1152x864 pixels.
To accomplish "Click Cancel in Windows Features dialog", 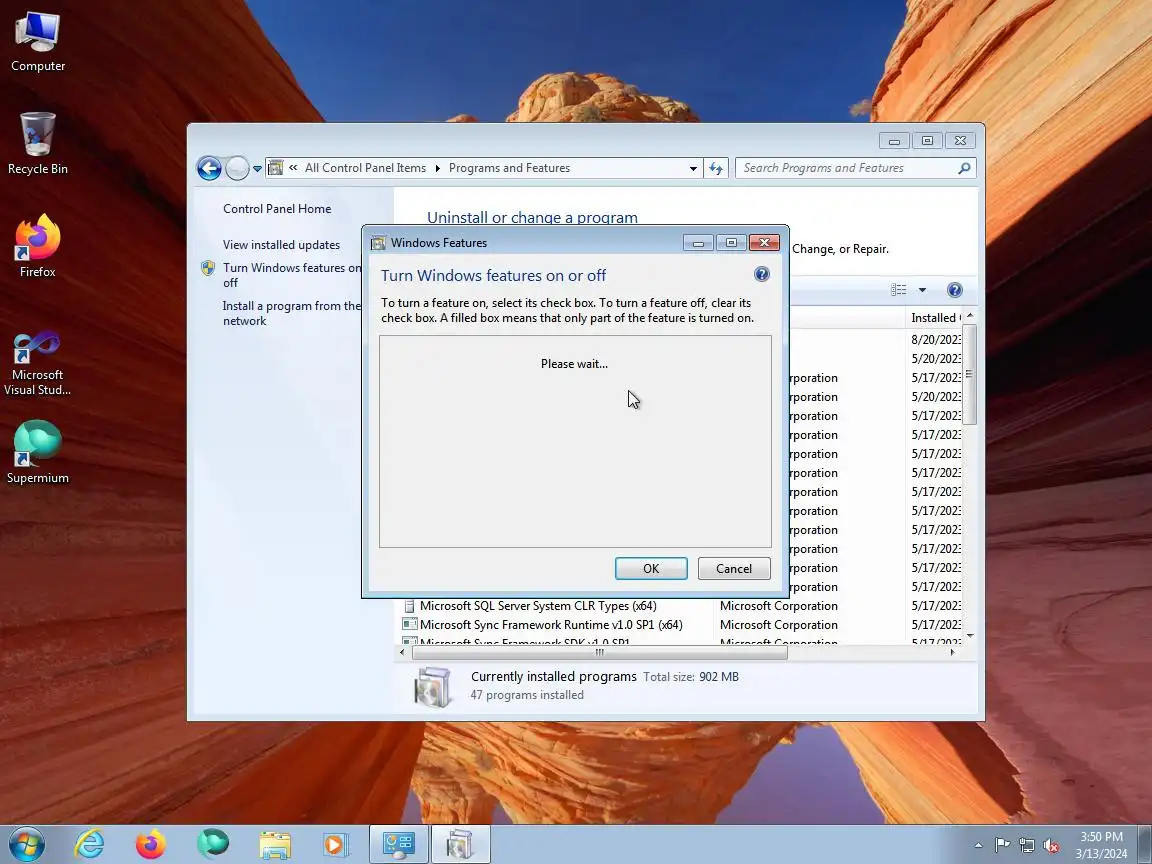I will (x=734, y=569).
